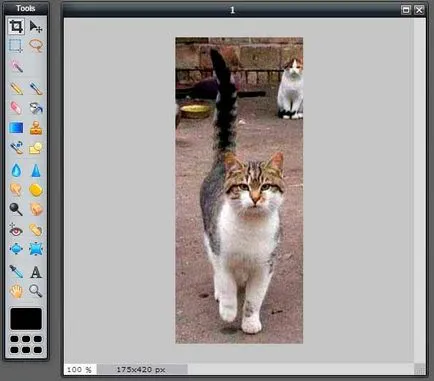The width and height of the screenshot is (434, 381).
Task: Switch to the Brush tool
Action: (36, 88)
